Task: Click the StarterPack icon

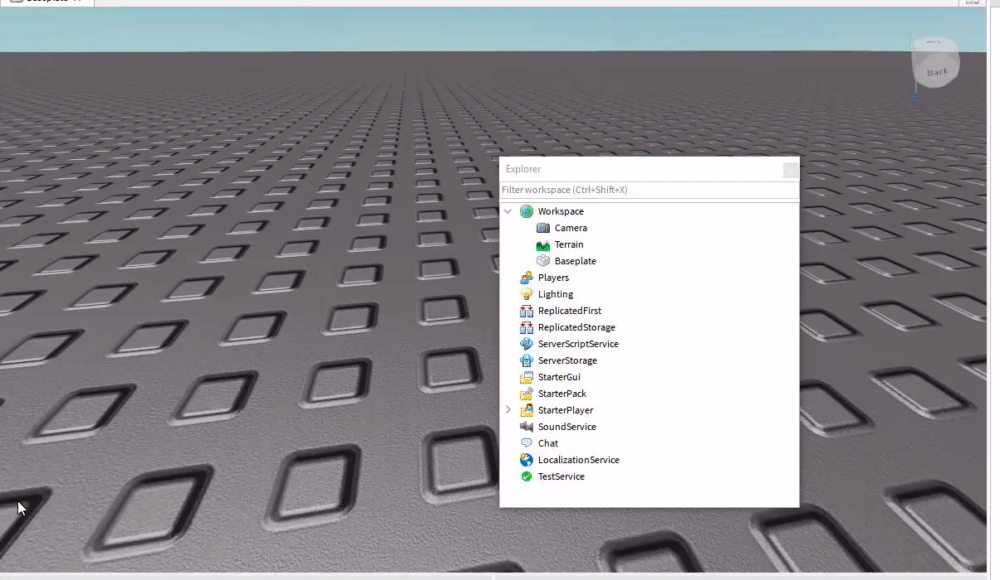Action: (526, 394)
